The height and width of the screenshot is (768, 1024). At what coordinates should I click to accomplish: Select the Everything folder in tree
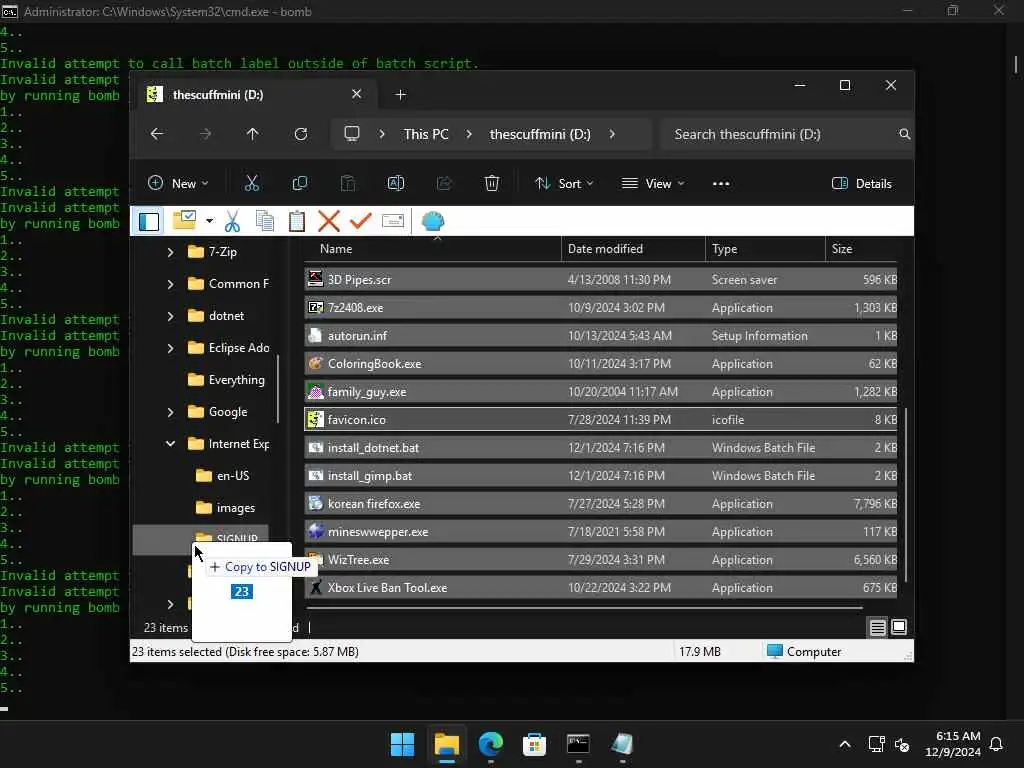226,379
